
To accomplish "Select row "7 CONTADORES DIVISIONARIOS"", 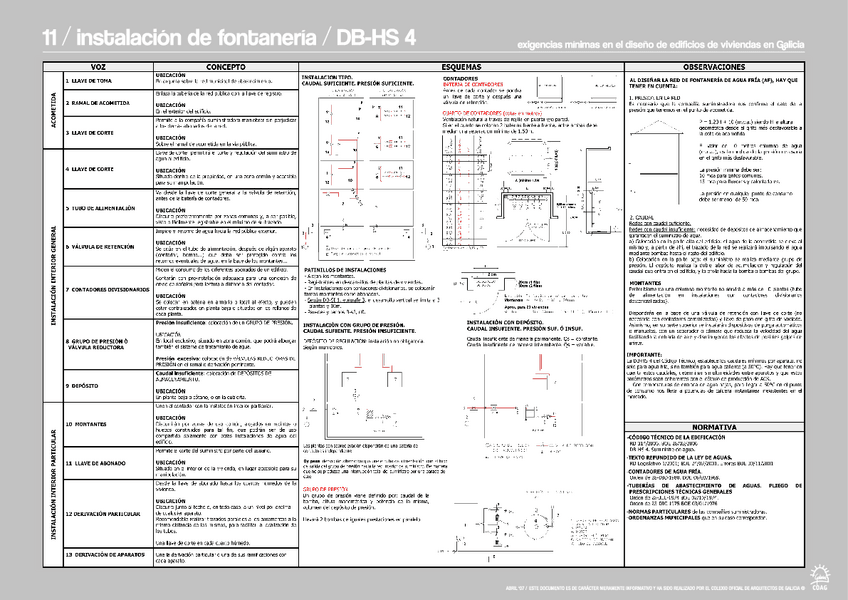I will coord(181,292).
